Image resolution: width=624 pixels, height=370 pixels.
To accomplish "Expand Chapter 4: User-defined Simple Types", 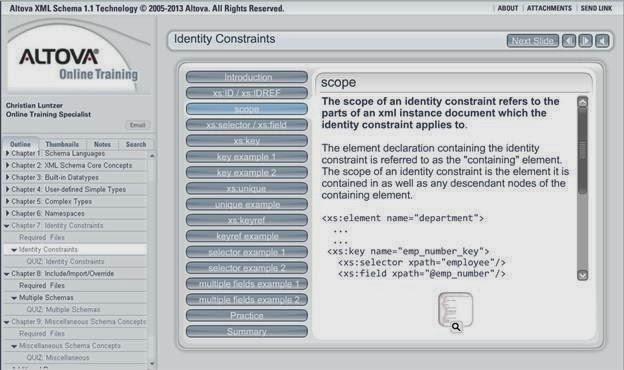I will 7,189.
